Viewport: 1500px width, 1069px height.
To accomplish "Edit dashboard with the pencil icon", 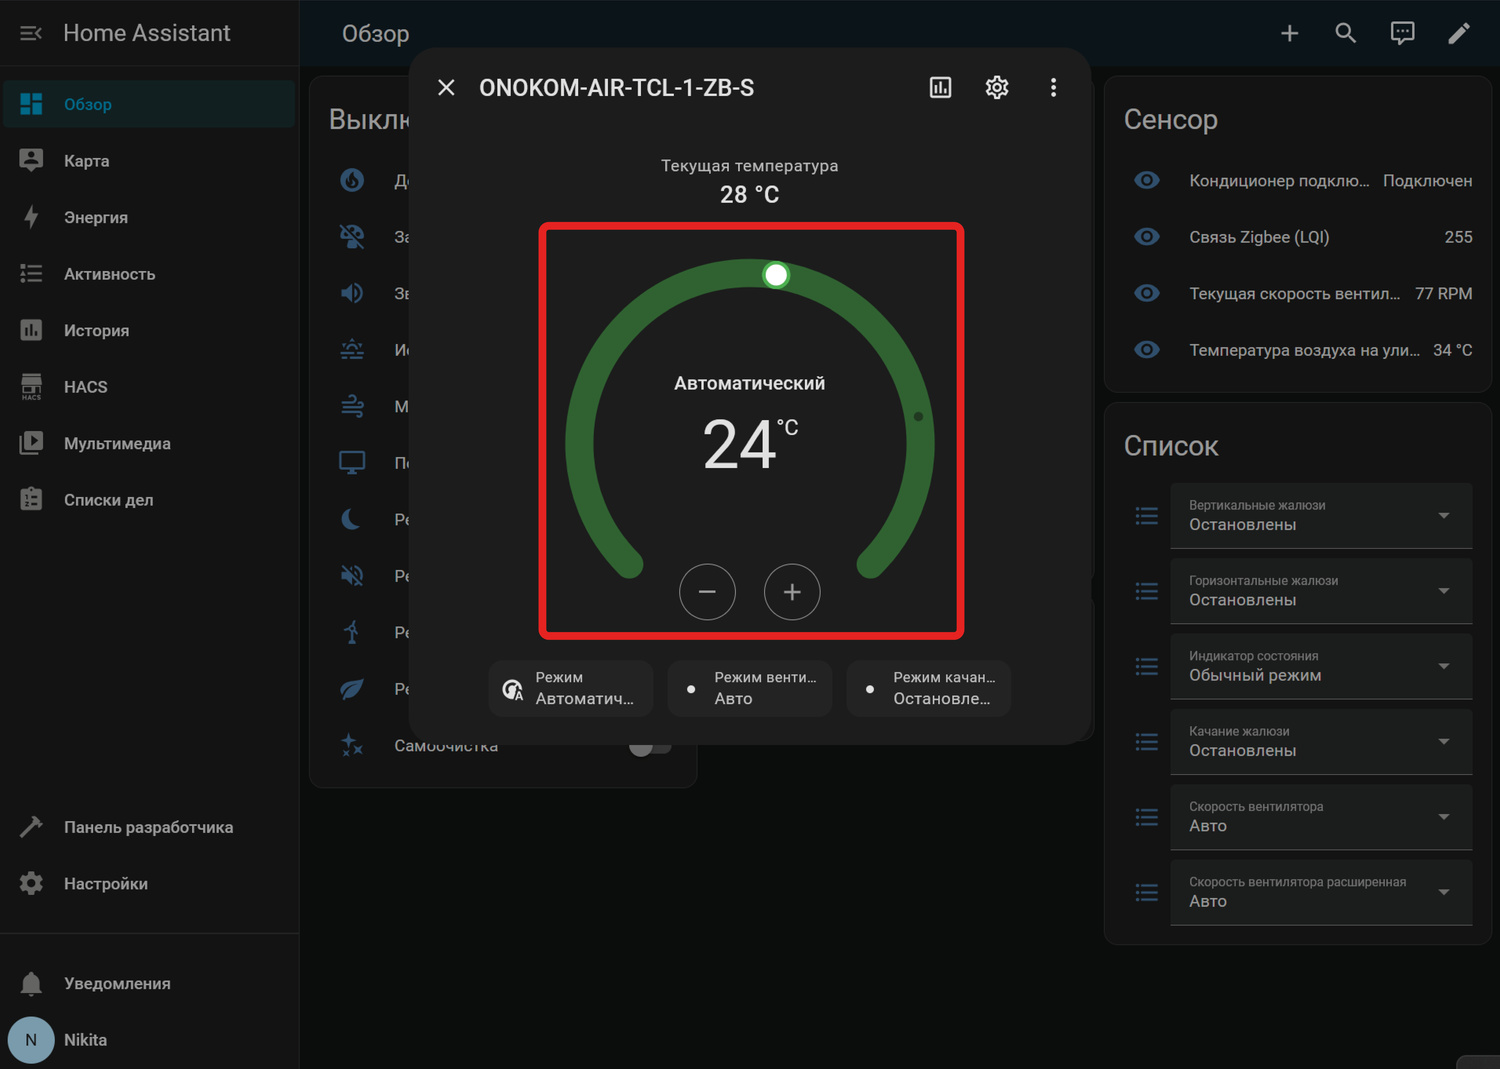I will 1459,33.
